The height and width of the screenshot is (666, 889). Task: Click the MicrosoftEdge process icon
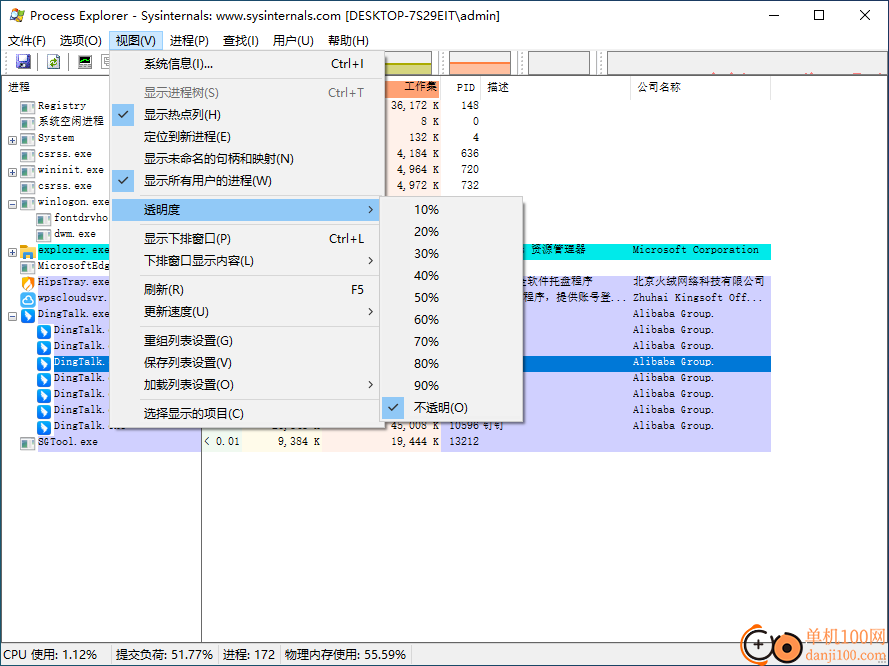27,267
